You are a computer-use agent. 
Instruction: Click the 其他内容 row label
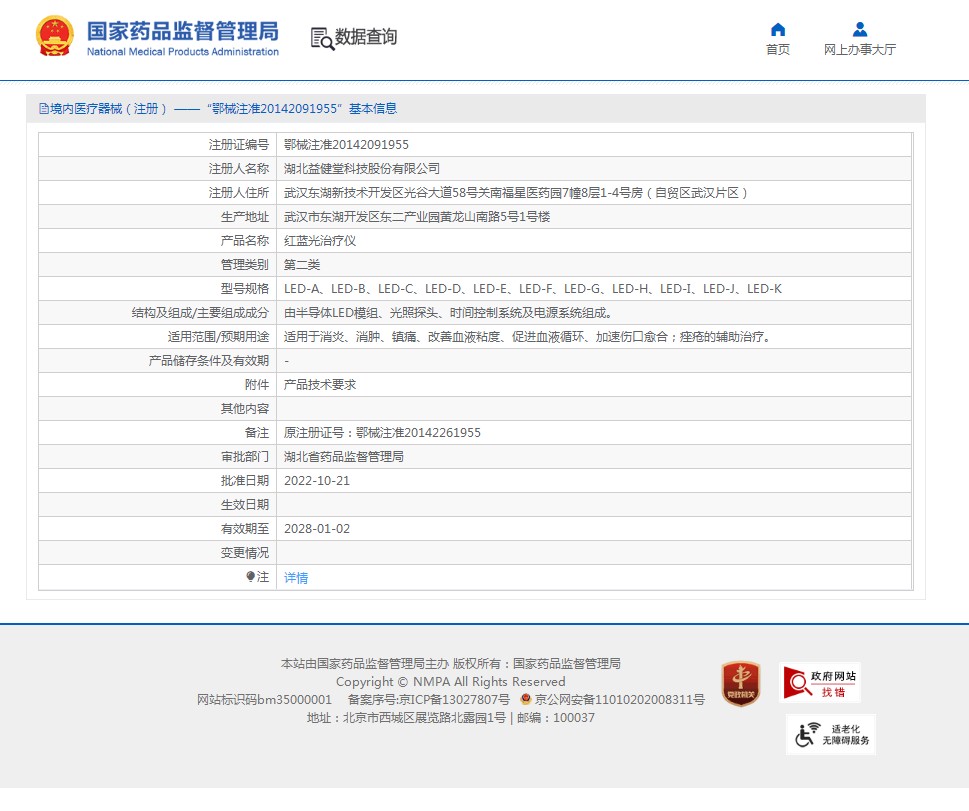[245, 409]
